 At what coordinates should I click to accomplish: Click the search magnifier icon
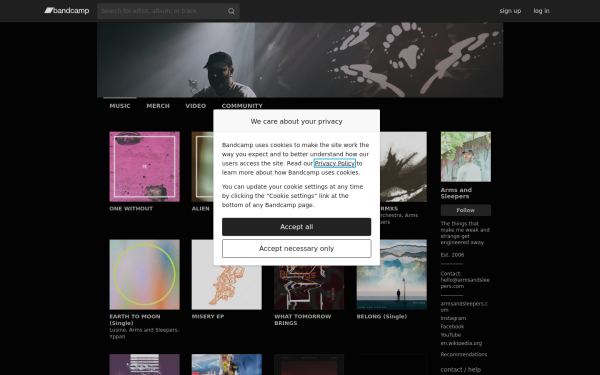(x=231, y=11)
